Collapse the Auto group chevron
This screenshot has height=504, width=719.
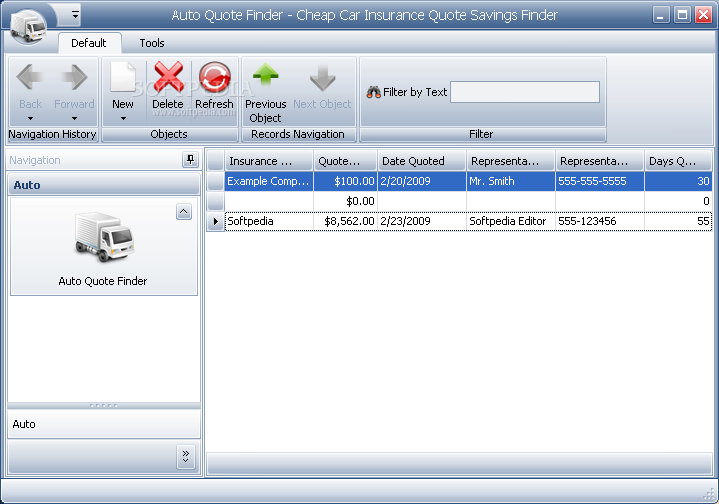[183, 211]
